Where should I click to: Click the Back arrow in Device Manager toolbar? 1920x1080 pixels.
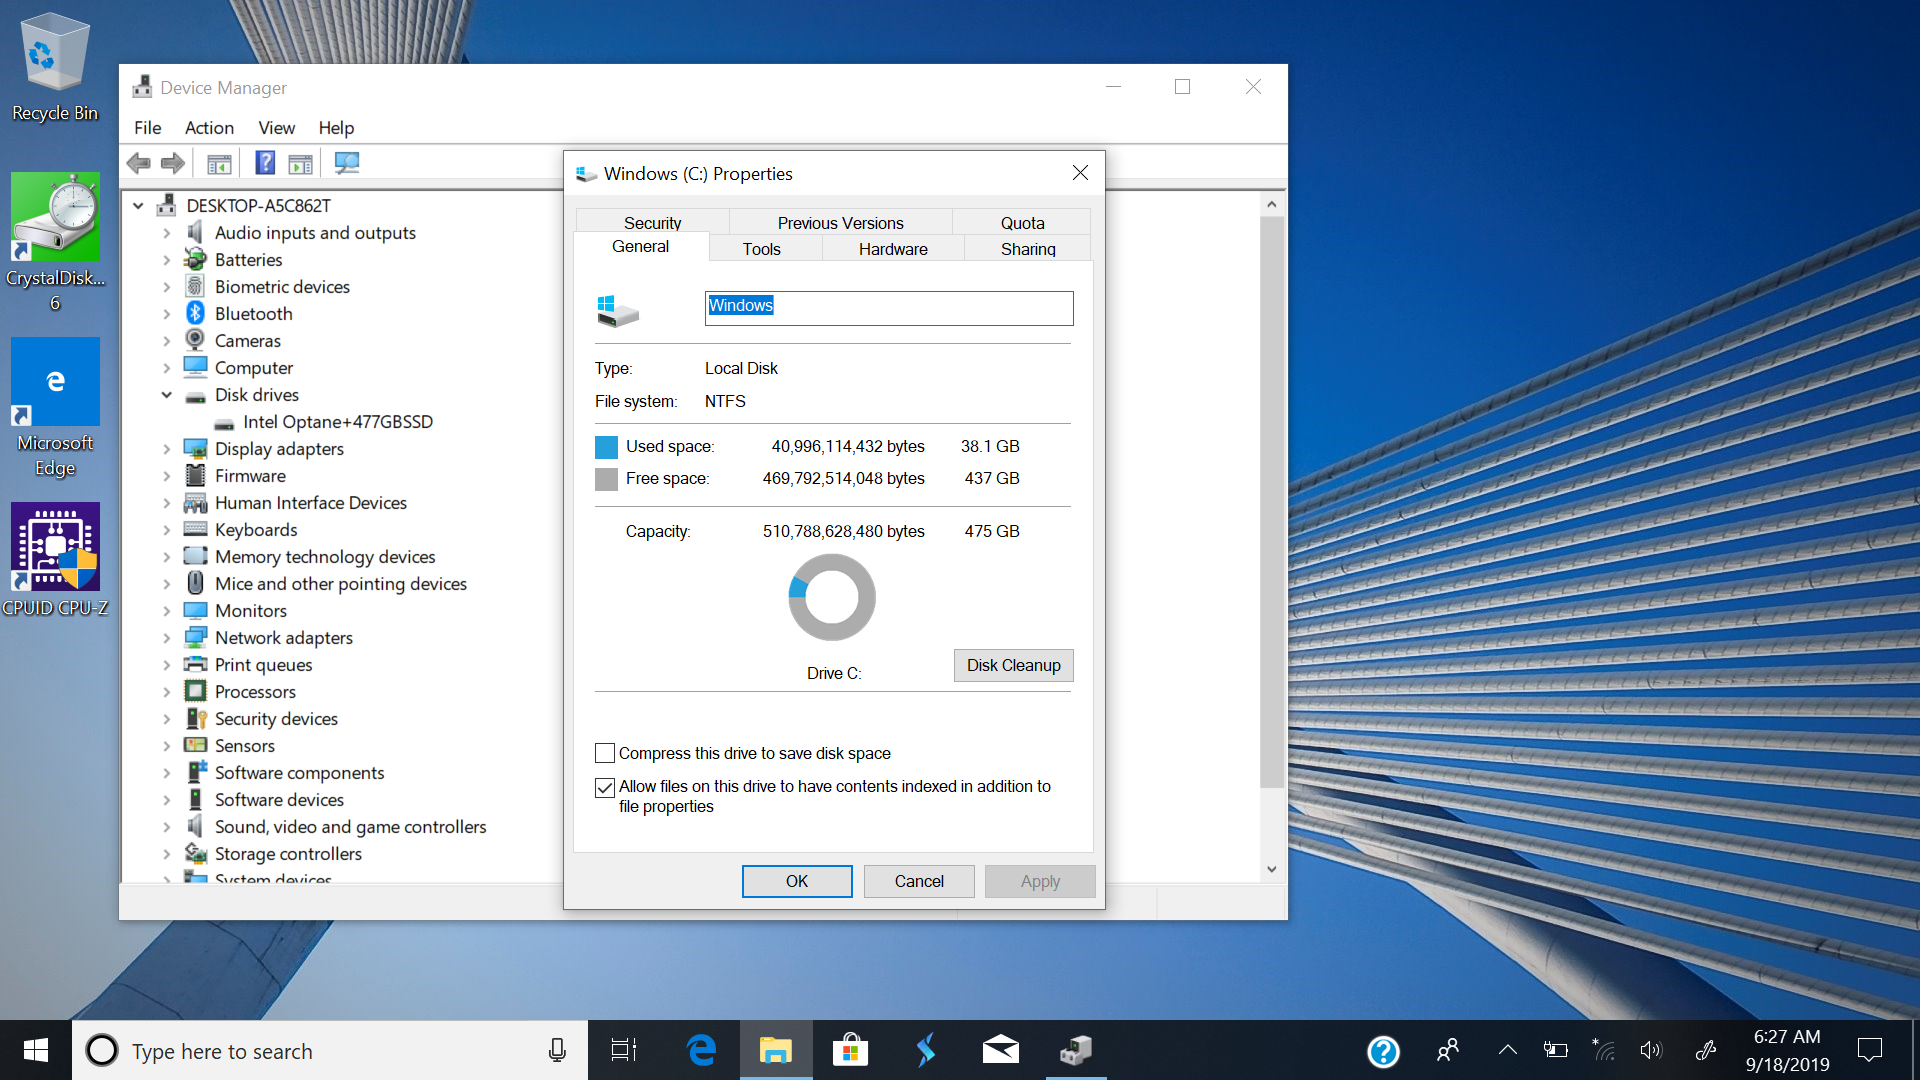(139, 163)
